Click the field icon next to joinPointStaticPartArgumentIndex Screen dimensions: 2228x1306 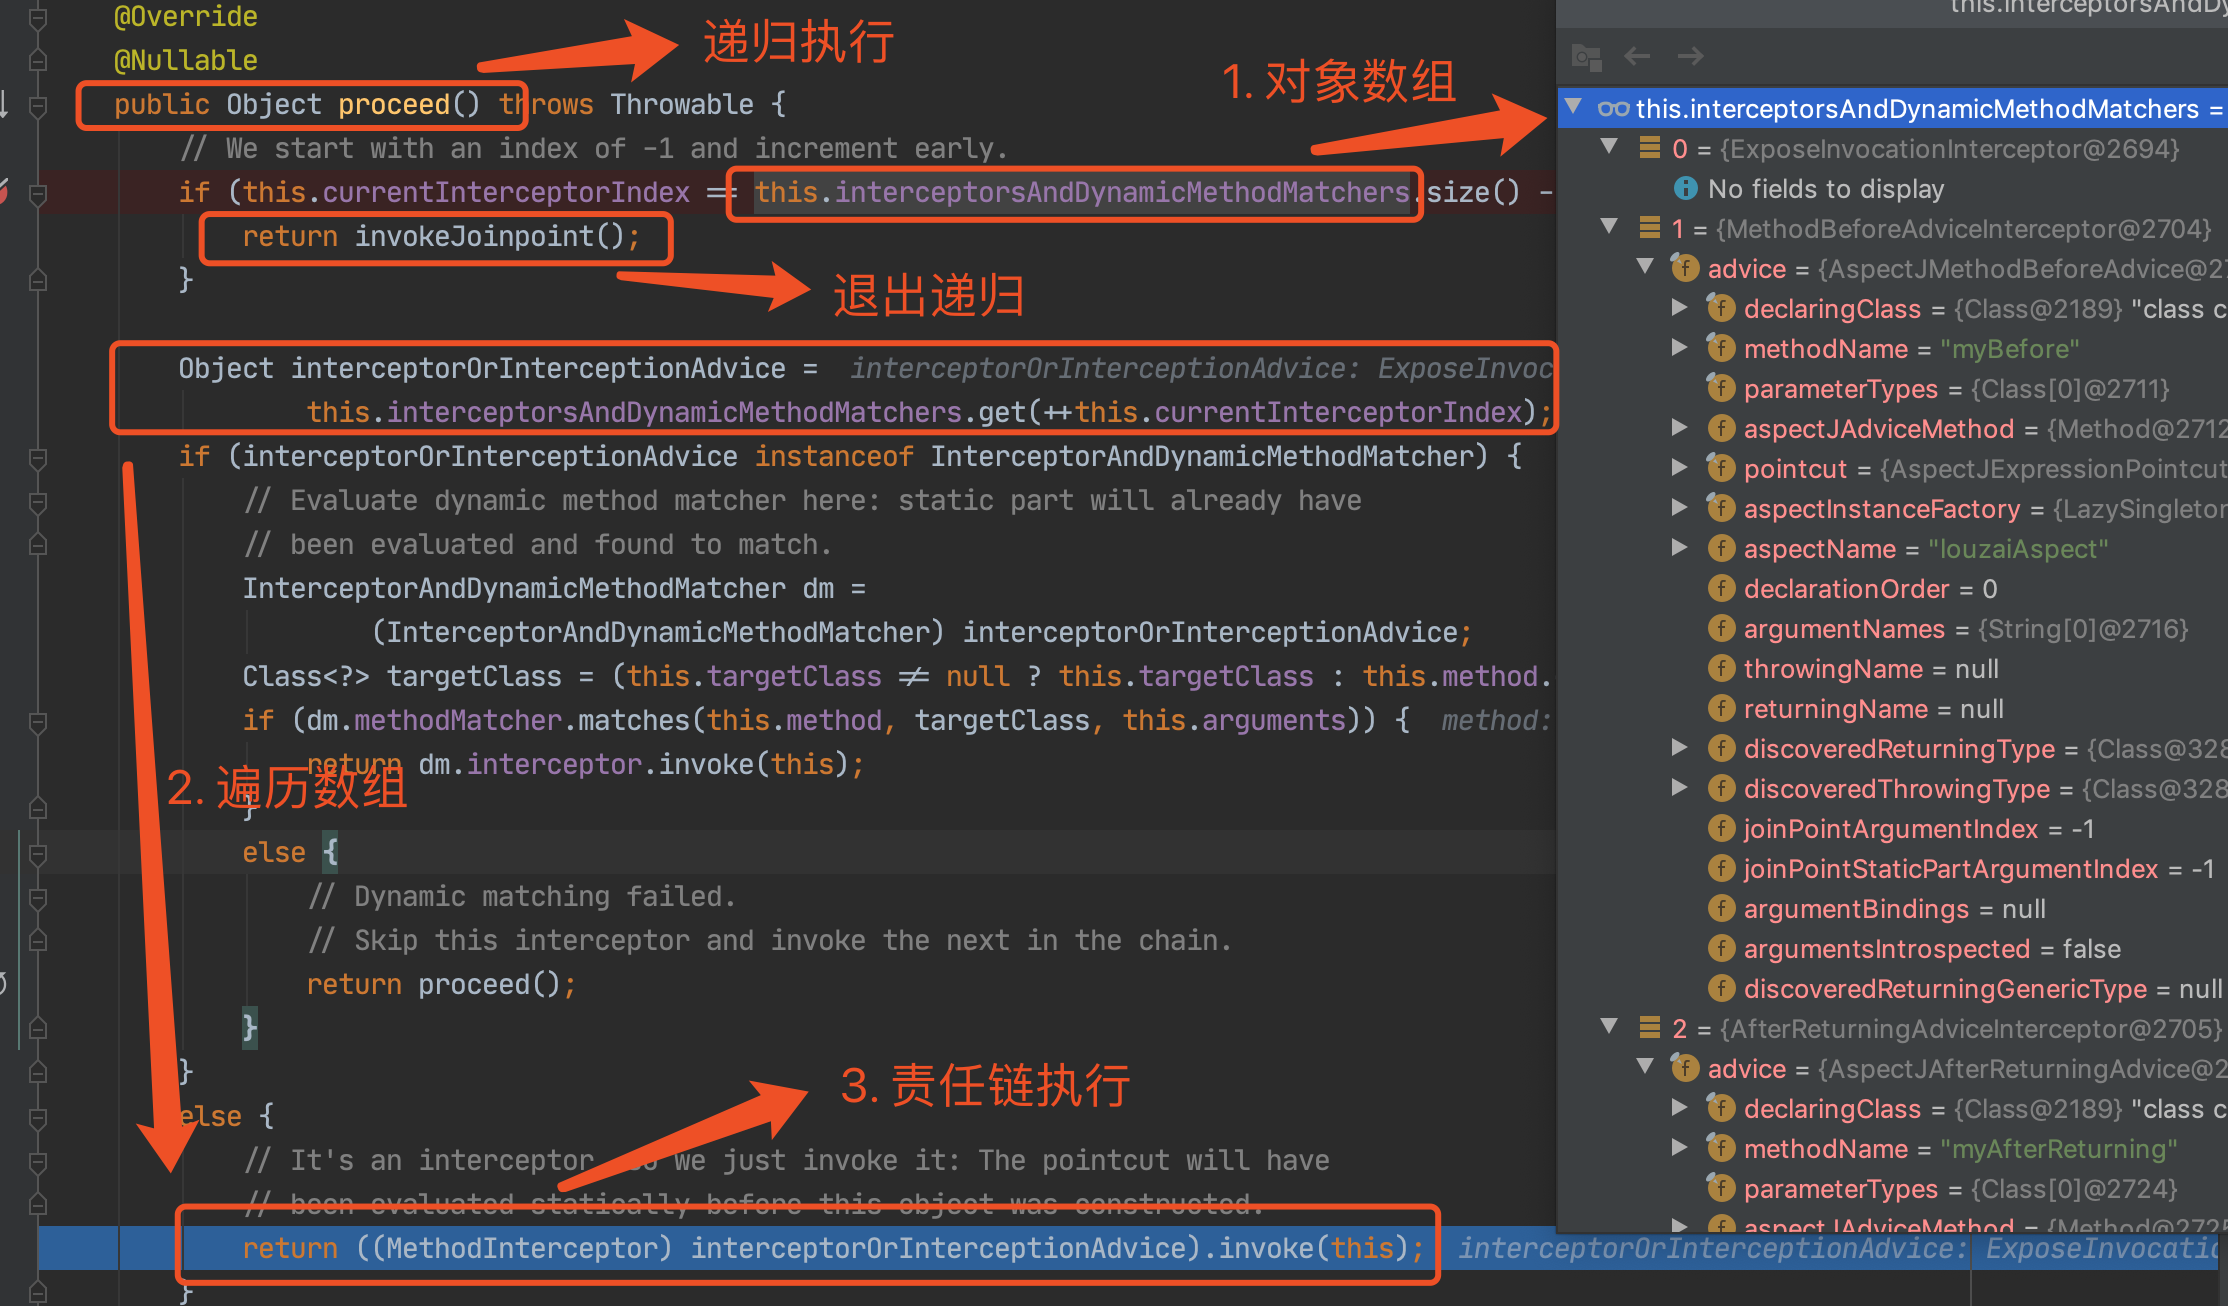[x=1721, y=868]
